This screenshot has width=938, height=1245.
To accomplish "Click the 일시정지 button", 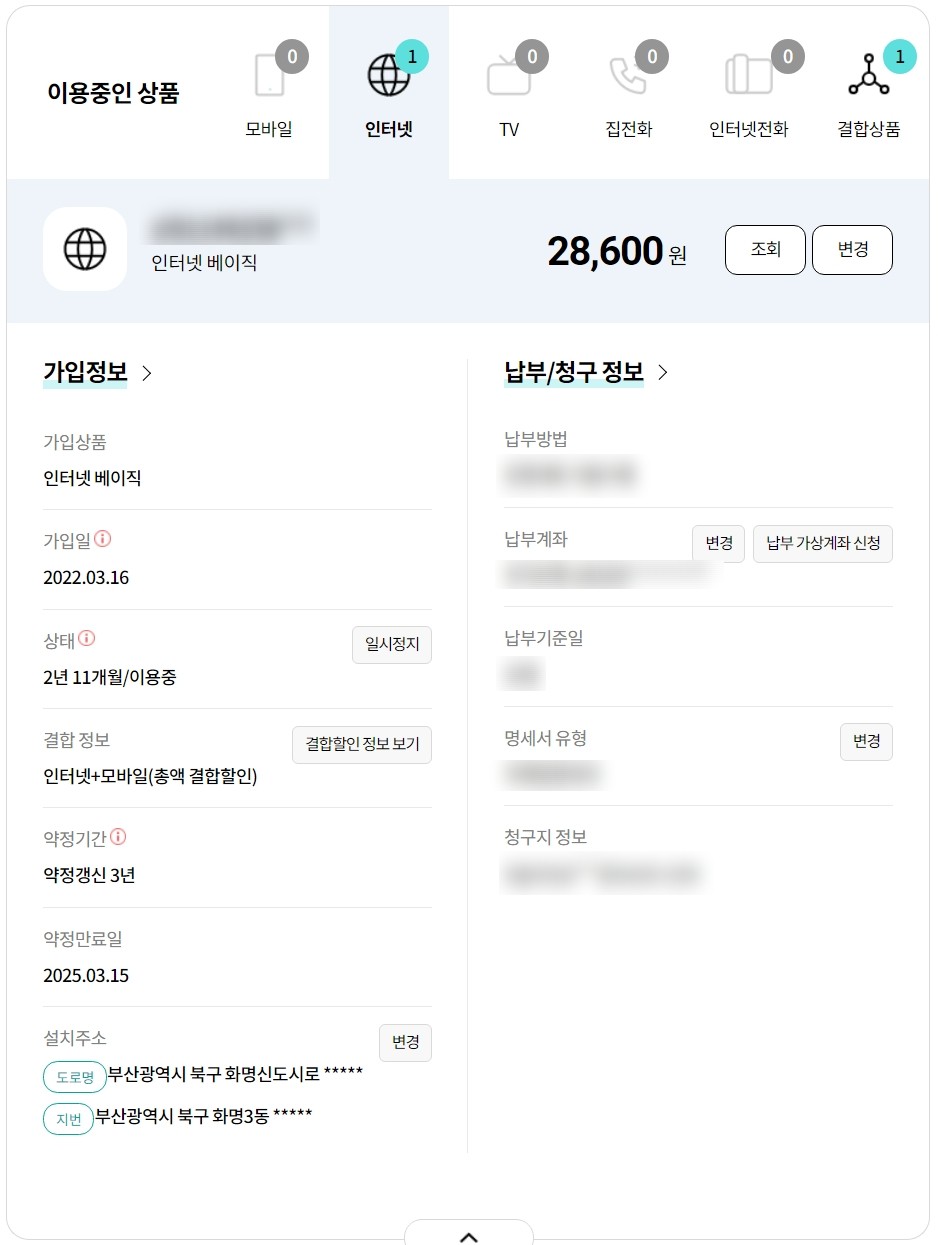I will pos(392,645).
